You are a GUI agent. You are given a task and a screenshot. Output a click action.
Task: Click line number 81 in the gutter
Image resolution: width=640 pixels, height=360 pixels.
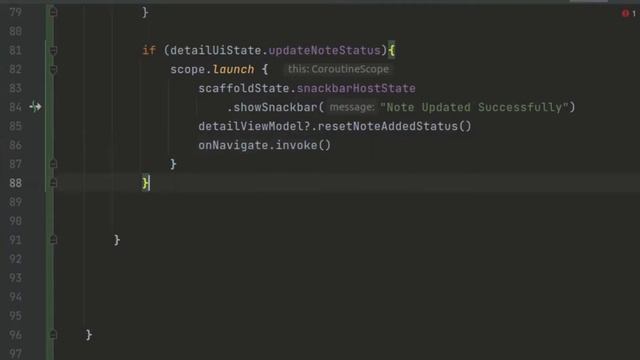click(x=15, y=50)
